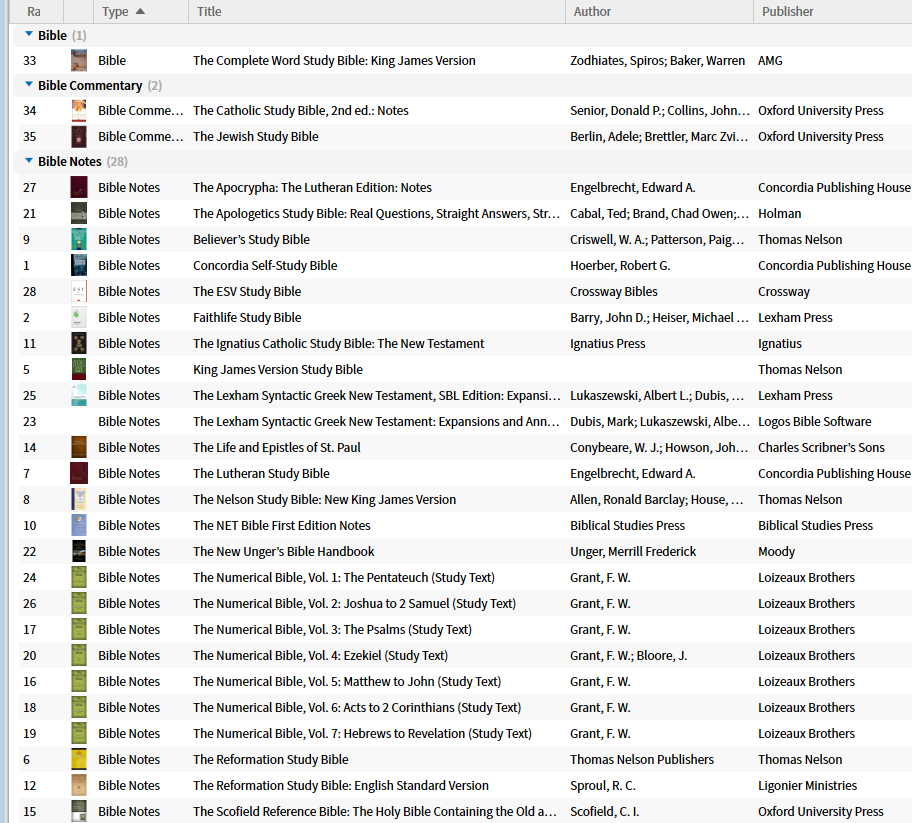This screenshot has height=823, width=912.
Task: Select title 'The Jewish Study Bible'
Action: tap(256, 137)
